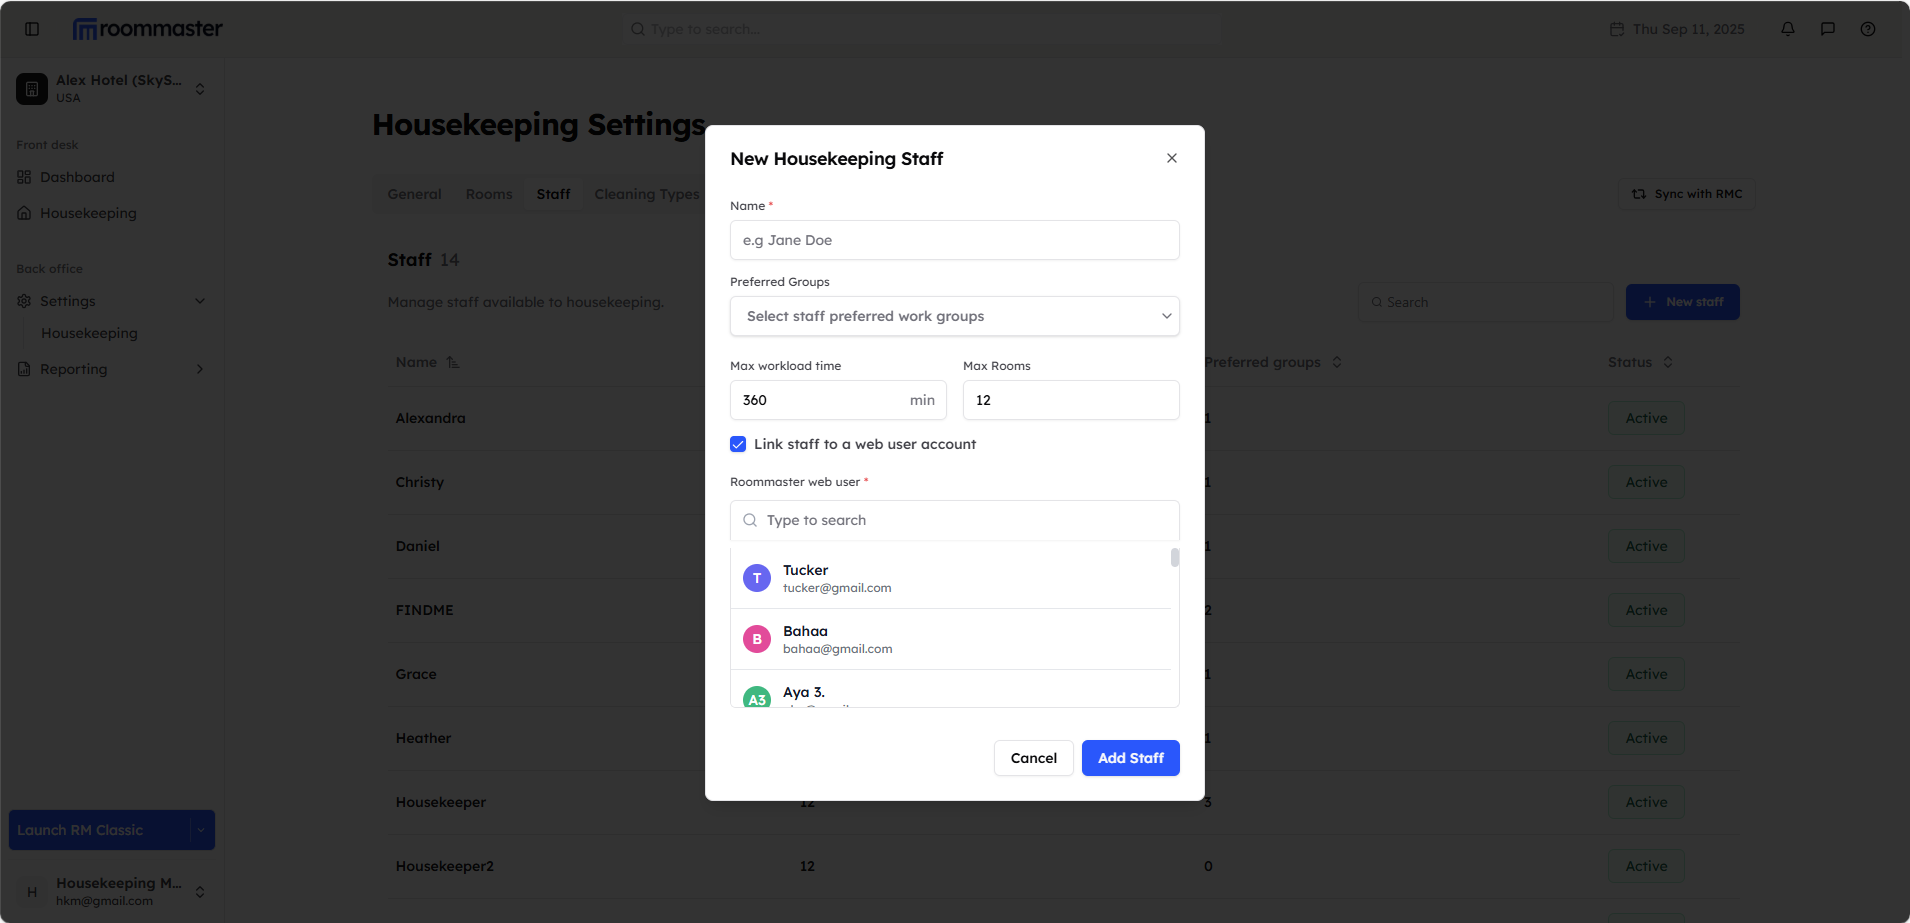Toggle the sidebar collapse icon
The image size is (1910, 923).
(32, 29)
